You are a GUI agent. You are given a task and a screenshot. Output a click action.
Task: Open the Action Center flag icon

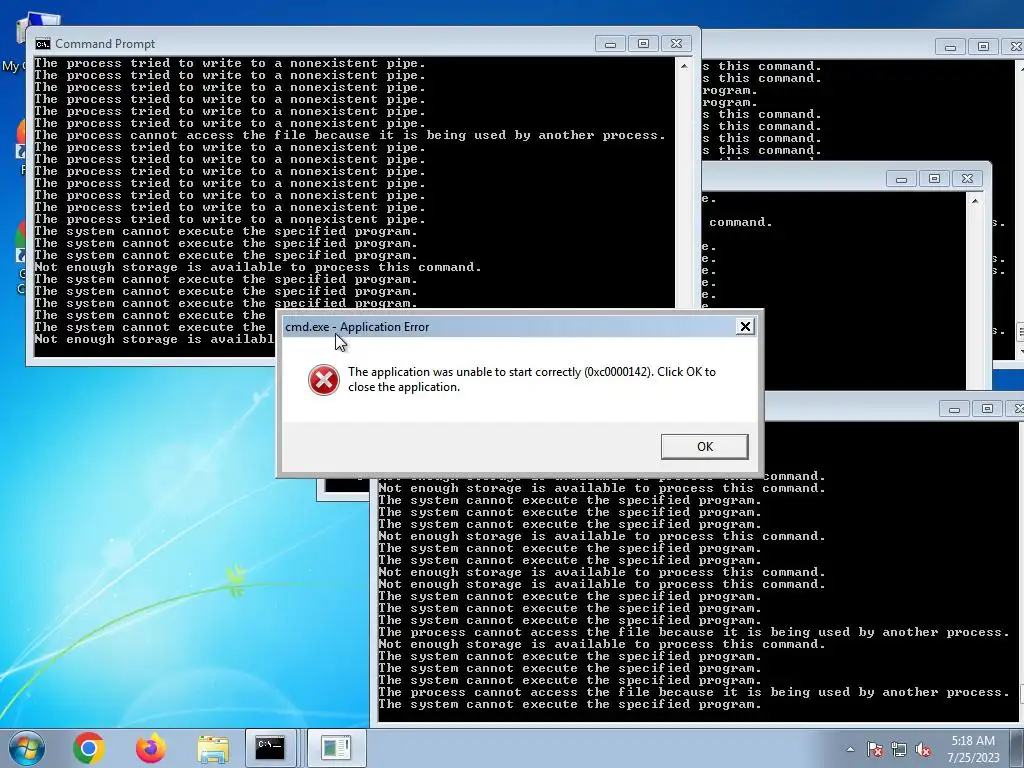point(874,749)
